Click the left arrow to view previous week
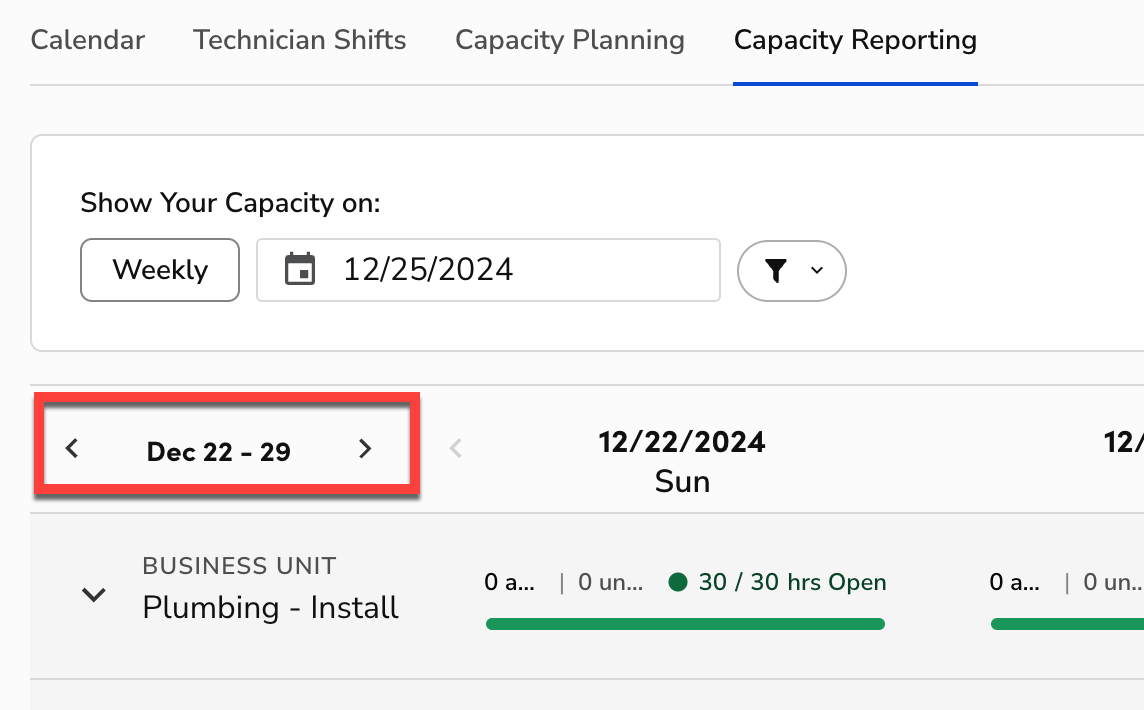This screenshot has width=1144, height=710. (72, 448)
